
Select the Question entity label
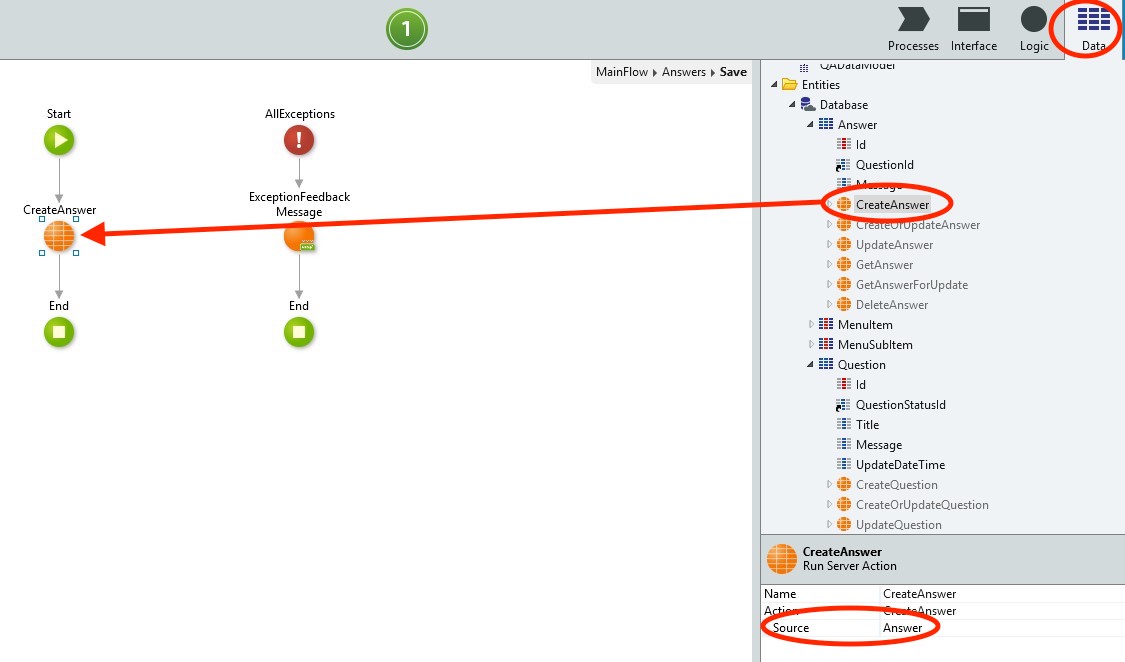862,364
